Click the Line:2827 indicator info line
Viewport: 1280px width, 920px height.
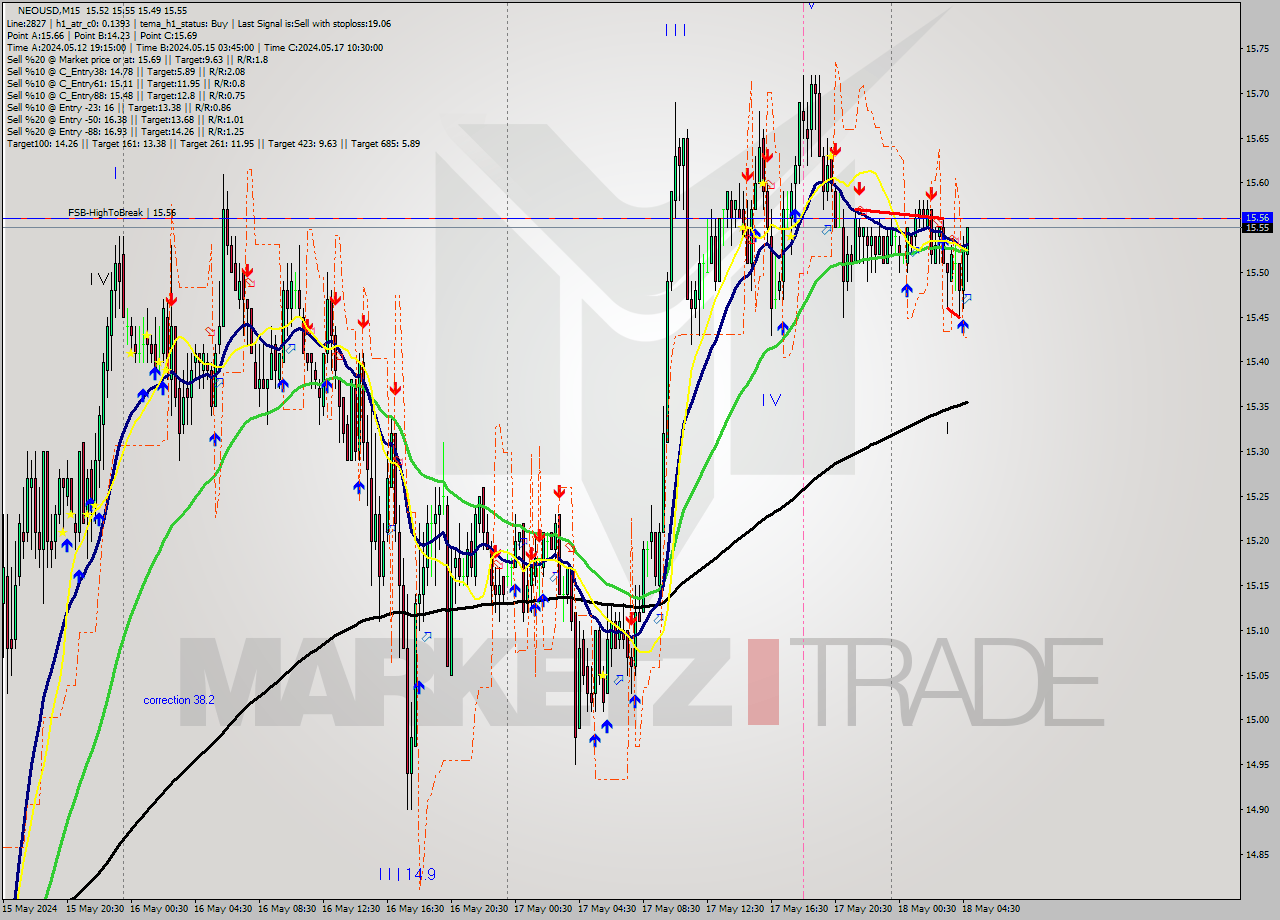click(199, 23)
